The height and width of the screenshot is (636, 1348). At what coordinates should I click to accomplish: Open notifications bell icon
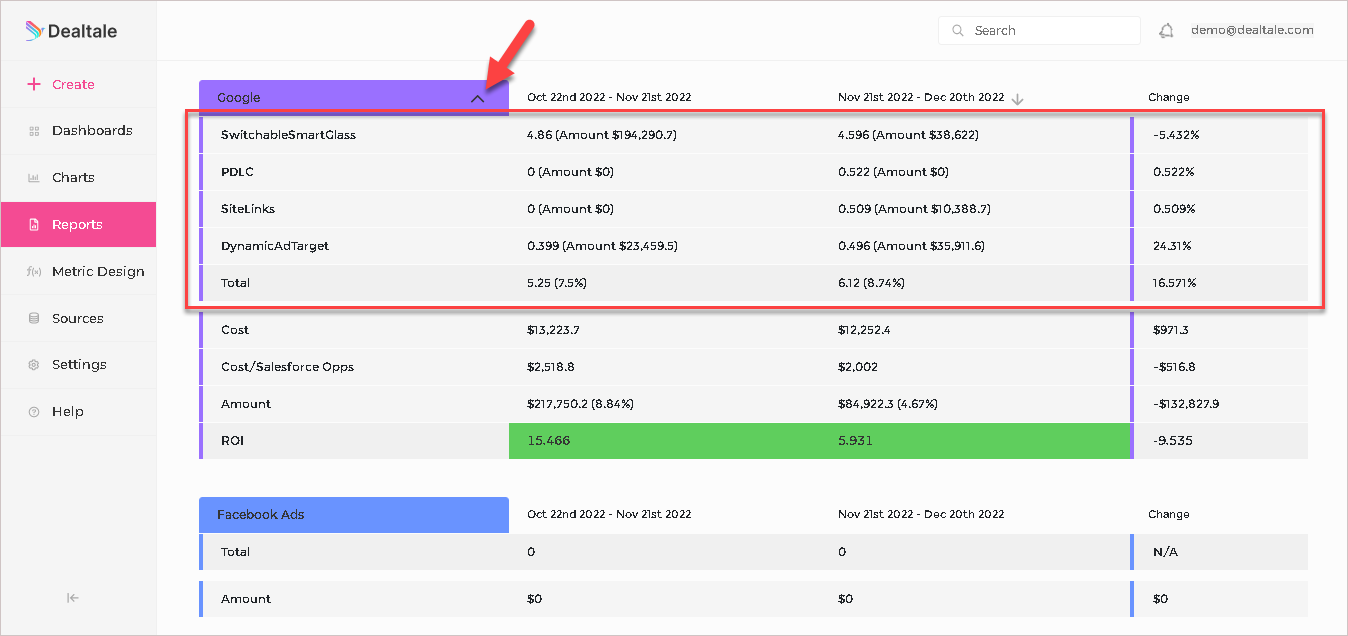(x=1166, y=31)
